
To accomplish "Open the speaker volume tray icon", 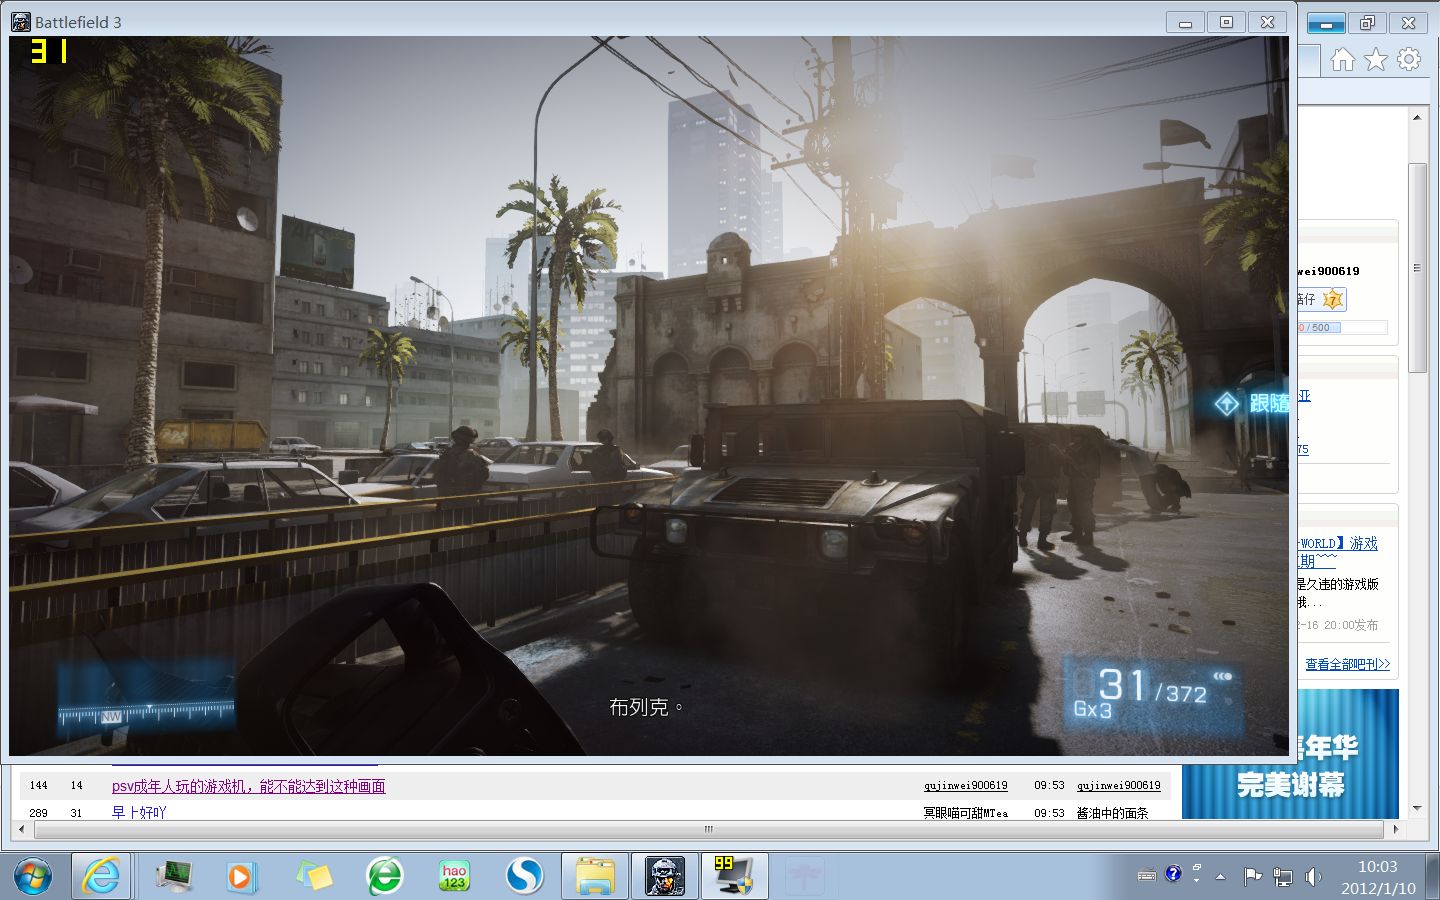I will [1312, 877].
